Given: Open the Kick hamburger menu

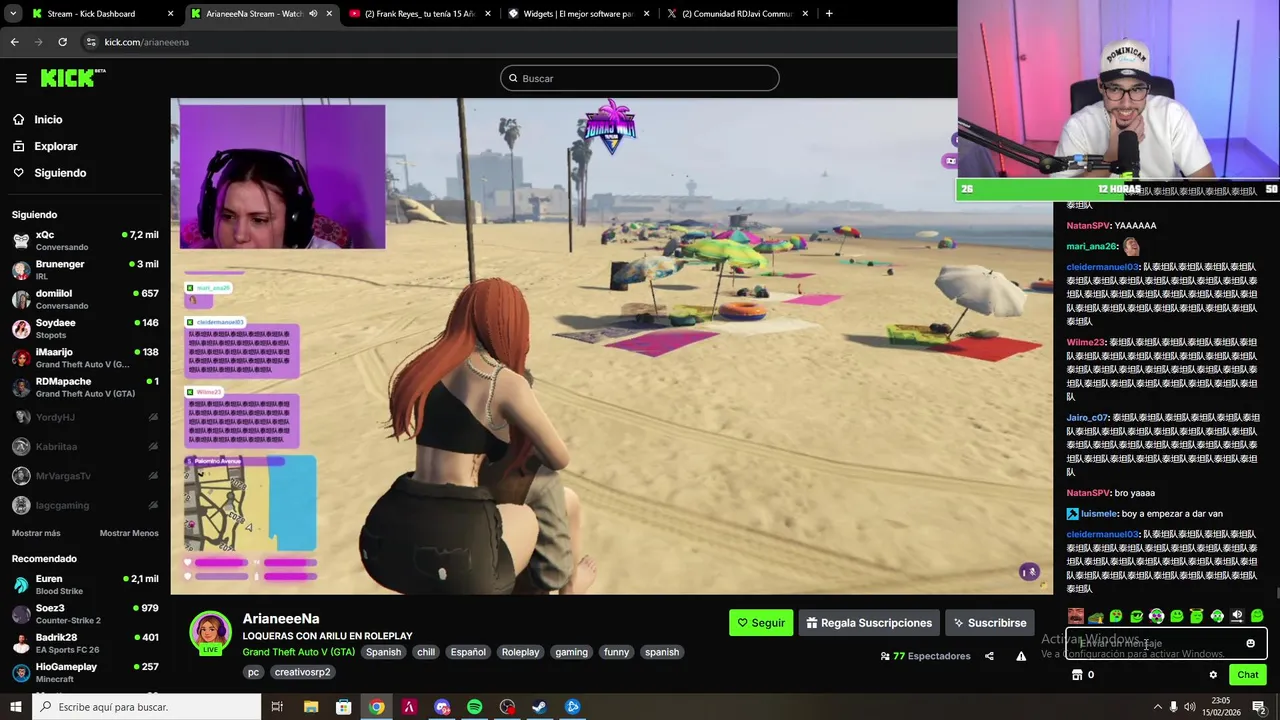Looking at the screenshot, I should tap(21, 78).
